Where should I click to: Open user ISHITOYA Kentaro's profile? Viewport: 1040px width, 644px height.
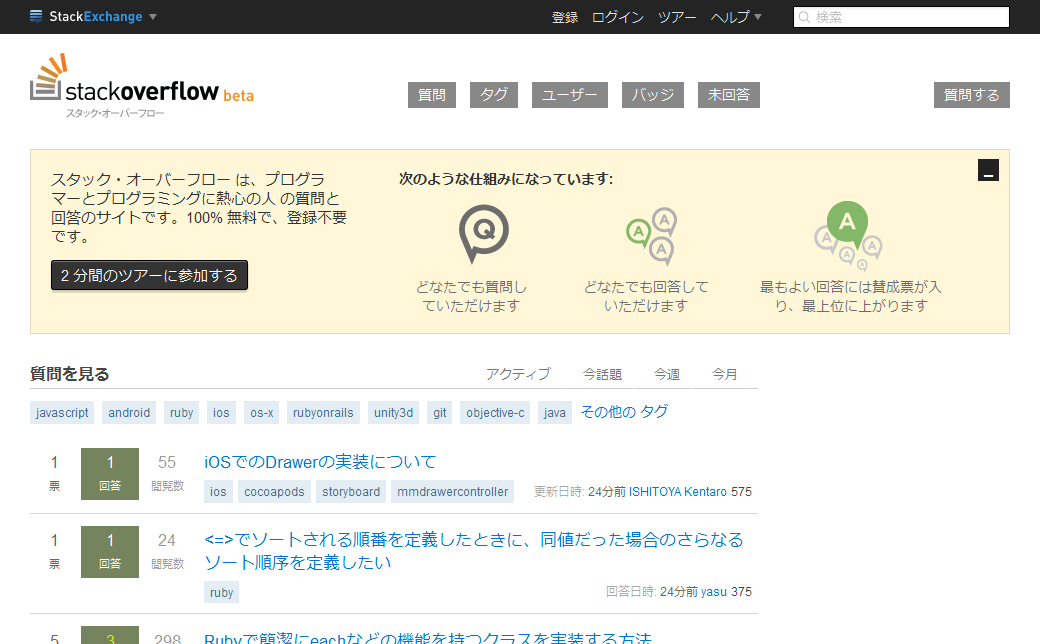pos(678,492)
